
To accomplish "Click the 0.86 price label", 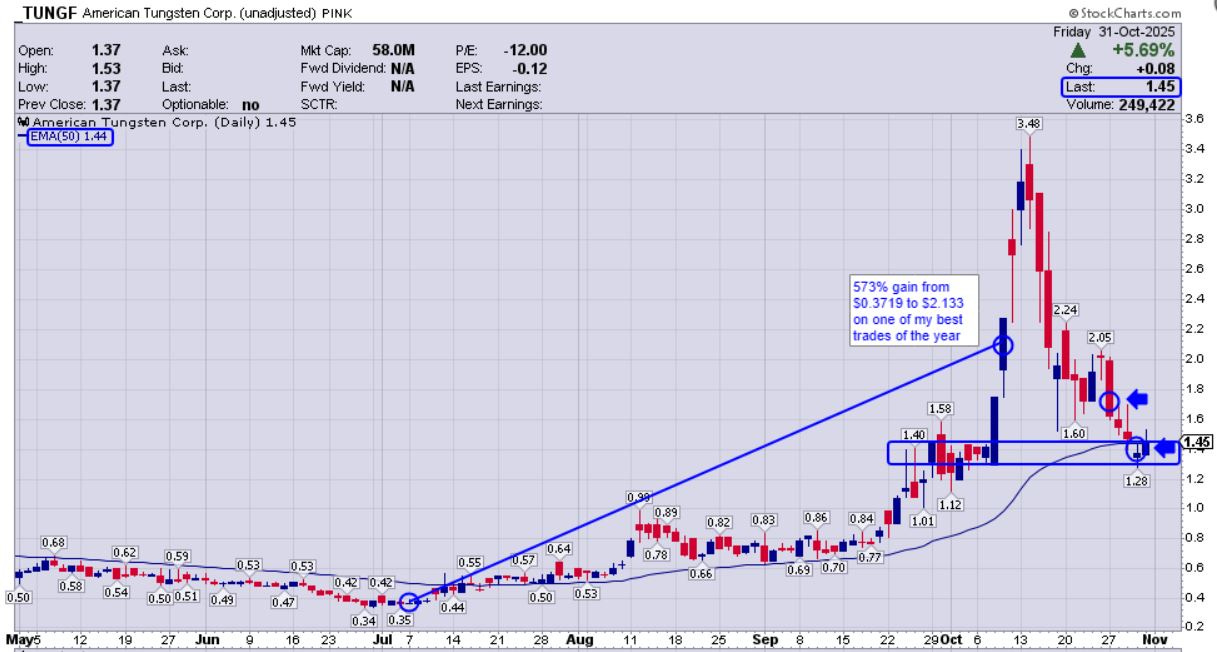I will click(x=819, y=517).
